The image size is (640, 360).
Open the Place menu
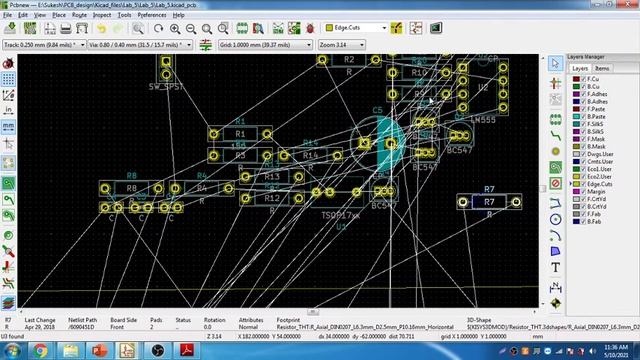point(59,15)
